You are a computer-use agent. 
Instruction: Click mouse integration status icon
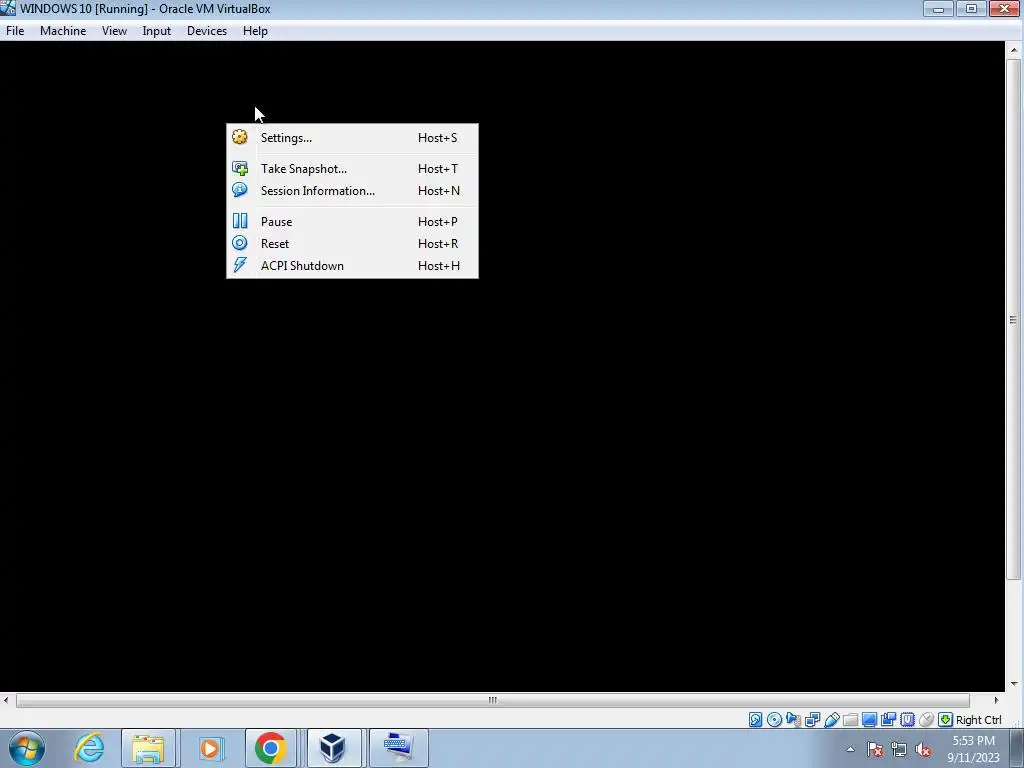(x=926, y=720)
